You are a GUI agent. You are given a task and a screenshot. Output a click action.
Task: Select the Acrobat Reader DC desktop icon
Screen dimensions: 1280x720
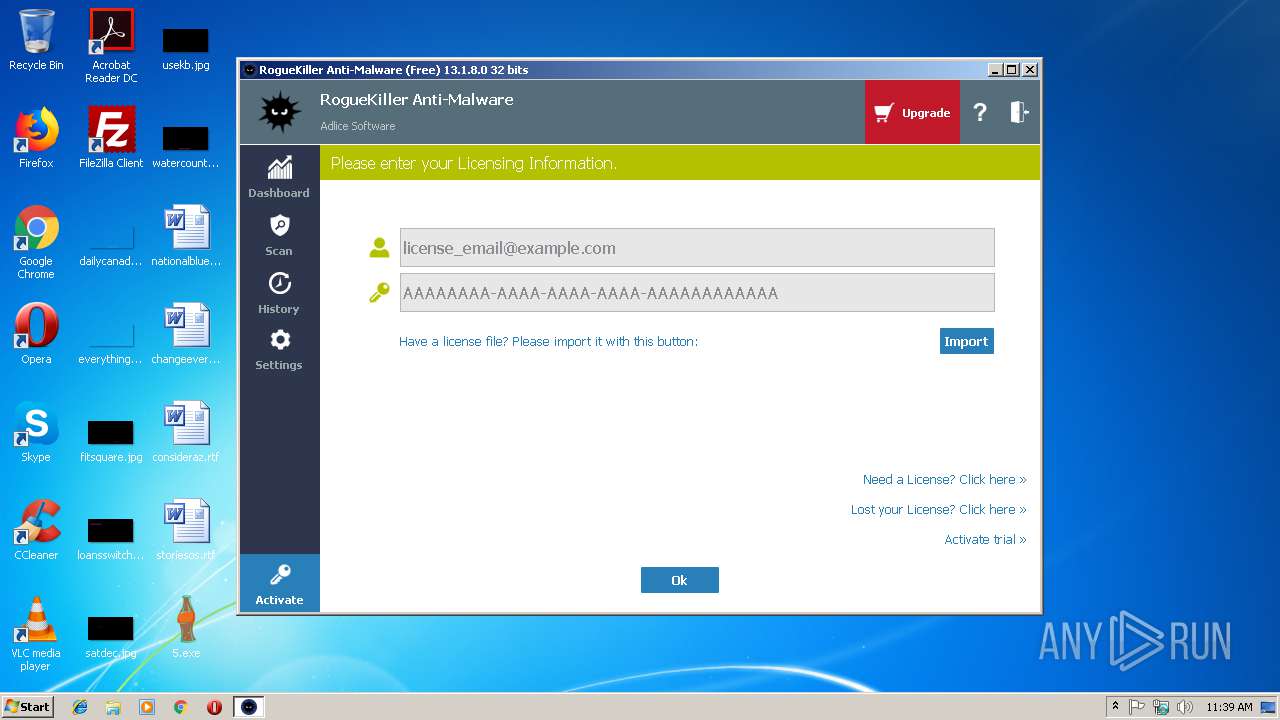point(111,46)
